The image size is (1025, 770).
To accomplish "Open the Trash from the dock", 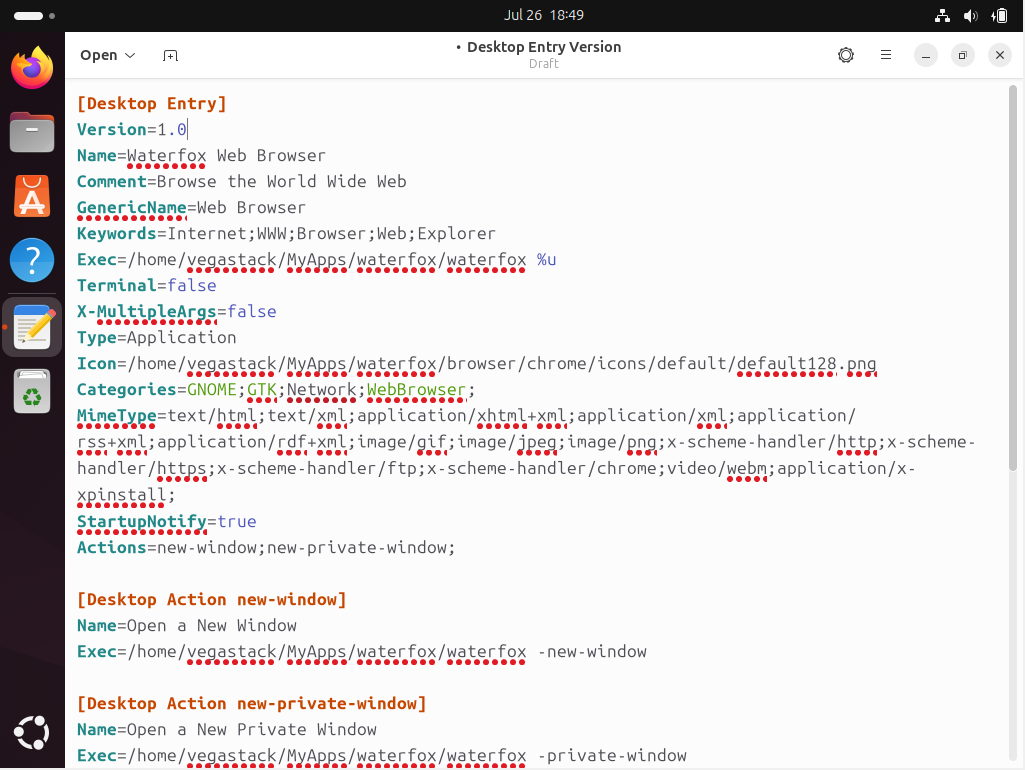I will tap(32, 391).
